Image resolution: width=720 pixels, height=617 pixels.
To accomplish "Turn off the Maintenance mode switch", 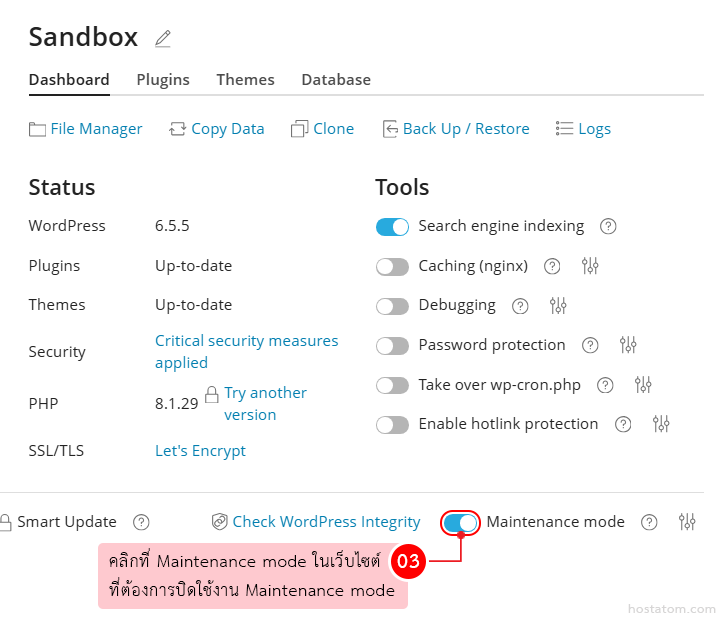I will pyautogui.click(x=461, y=522).
